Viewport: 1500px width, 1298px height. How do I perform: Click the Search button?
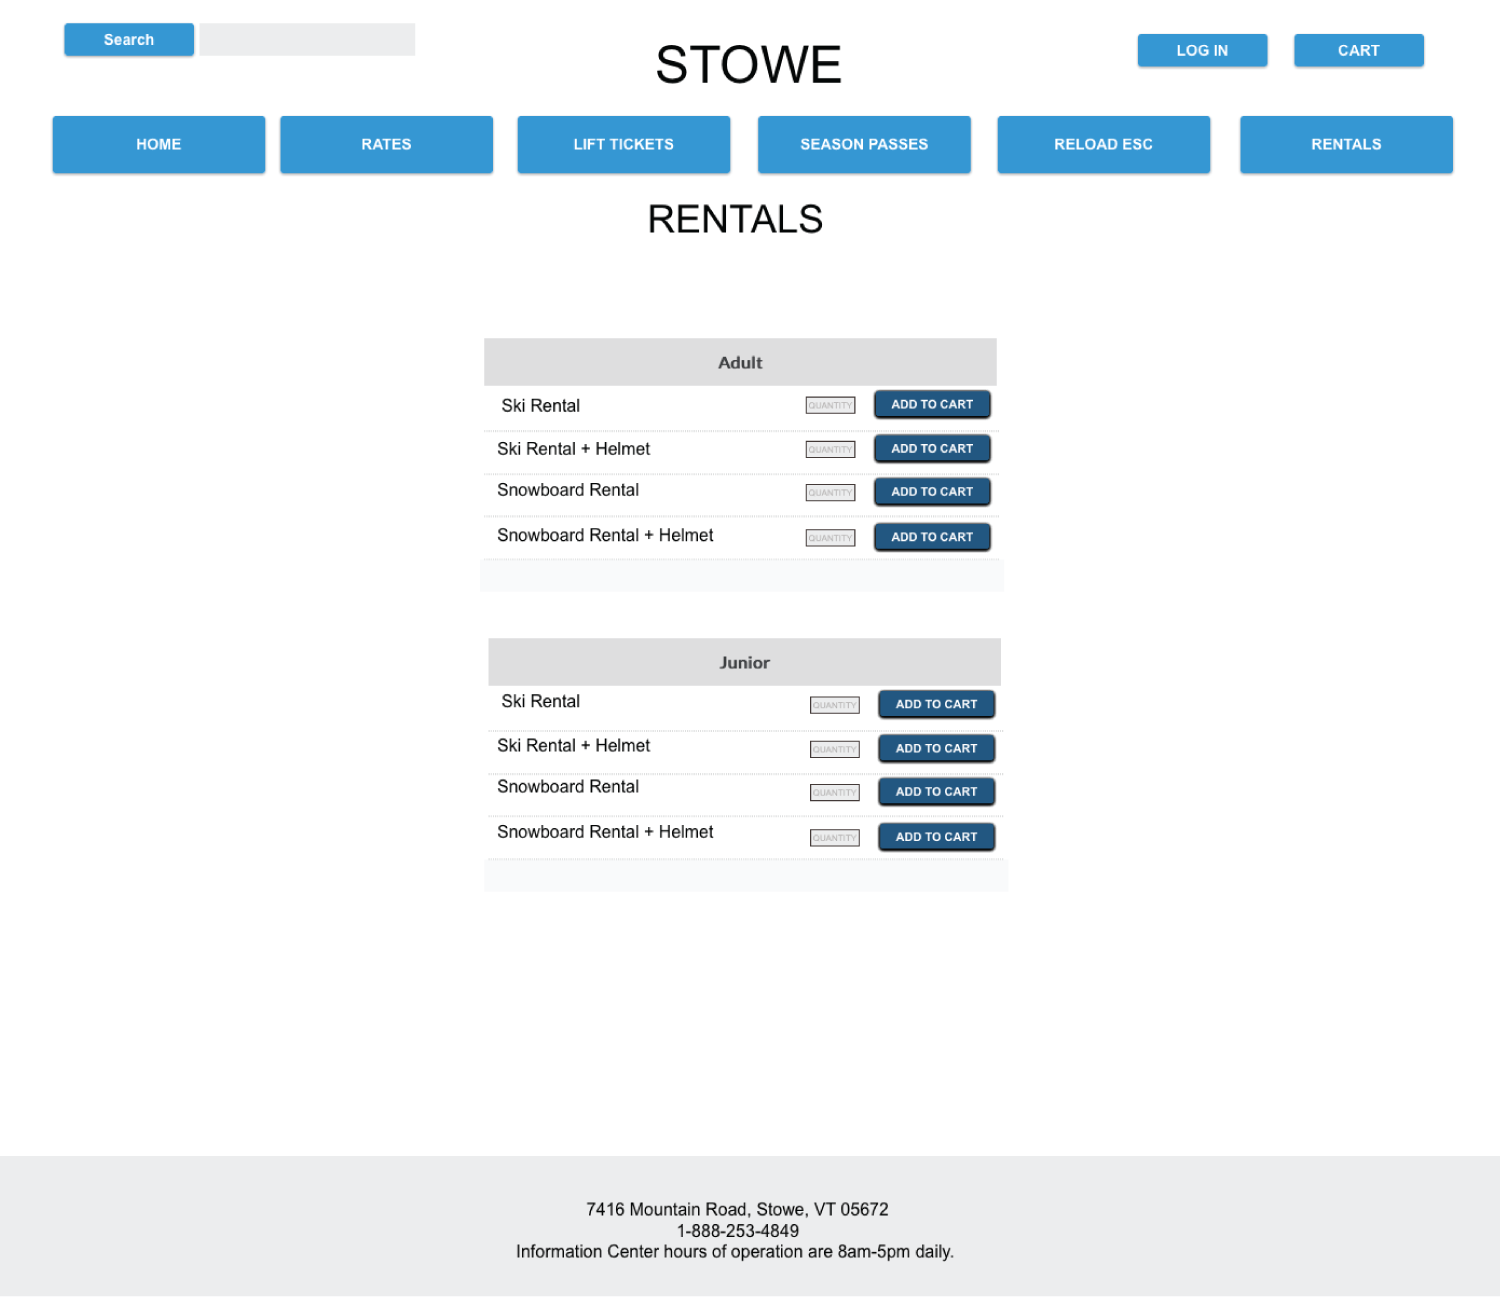[x=129, y=40]
